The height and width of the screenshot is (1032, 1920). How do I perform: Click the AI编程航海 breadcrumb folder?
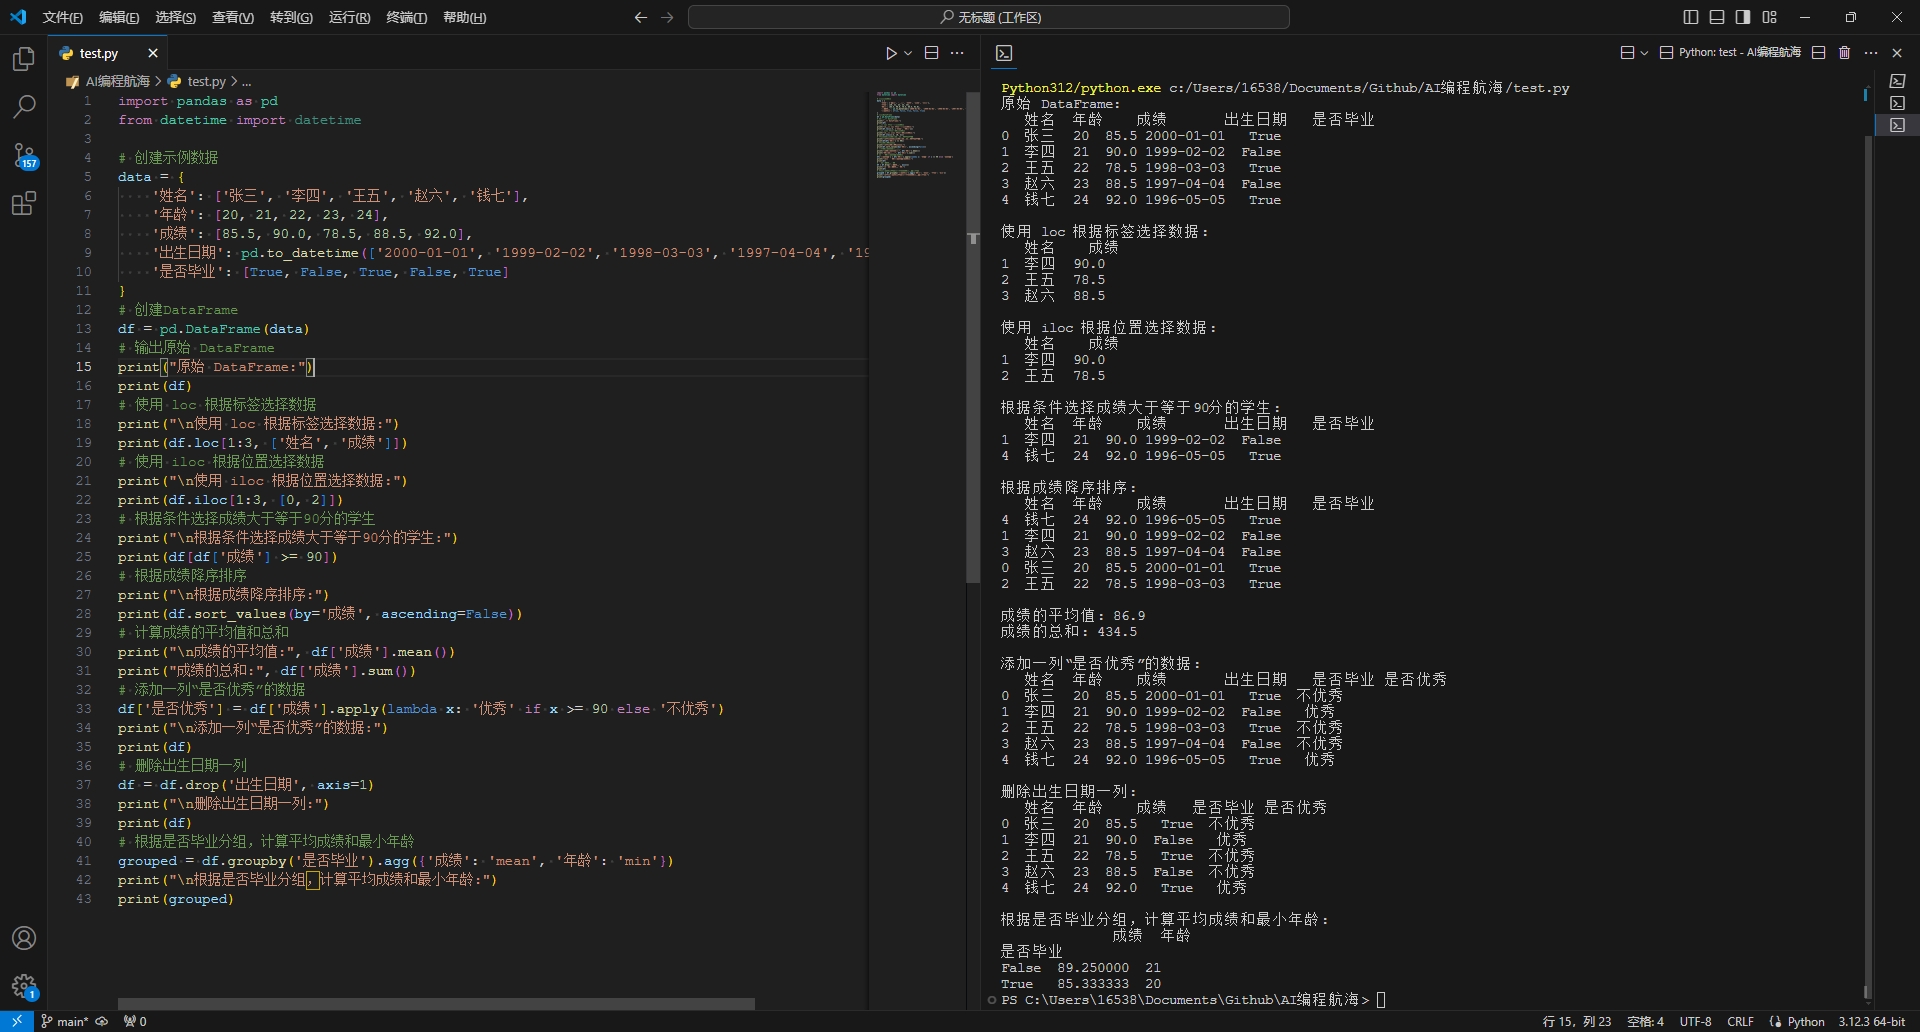(108, 81)
